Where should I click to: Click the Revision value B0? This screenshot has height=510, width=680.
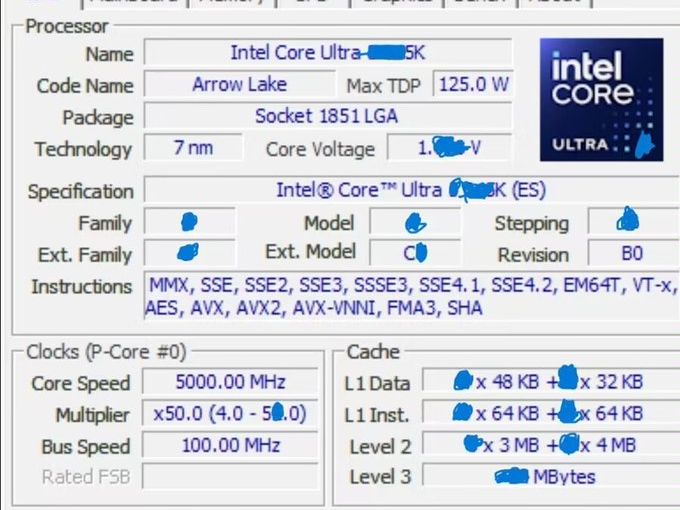click(634, 253)
